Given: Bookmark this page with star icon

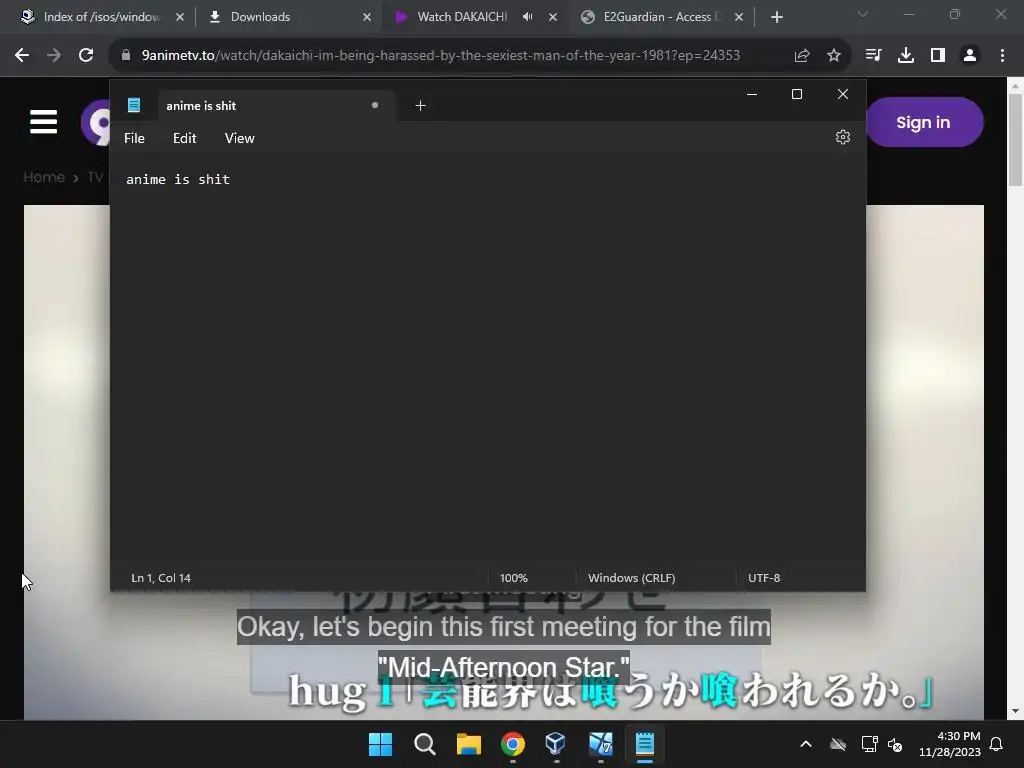Looking at the screenshot, I should point(834,55).
